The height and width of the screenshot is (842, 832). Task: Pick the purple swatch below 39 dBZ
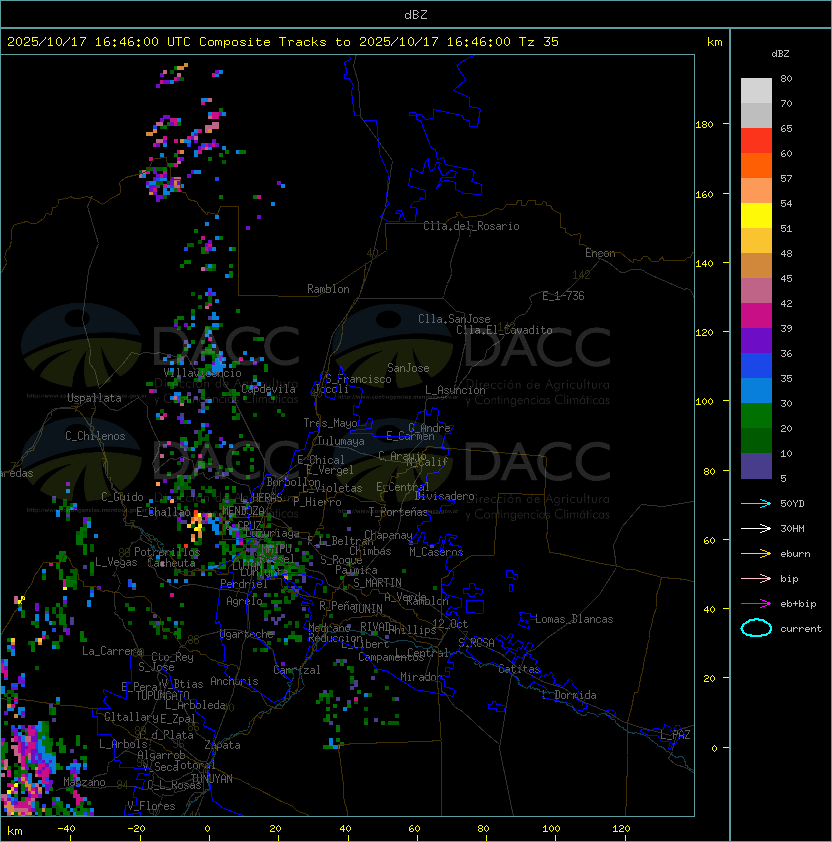(756, 340)
